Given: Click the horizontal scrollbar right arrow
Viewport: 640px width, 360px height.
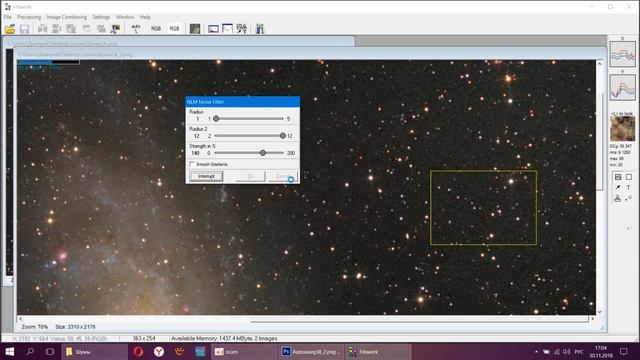Looking at the screenshot, I should [592, 319].
